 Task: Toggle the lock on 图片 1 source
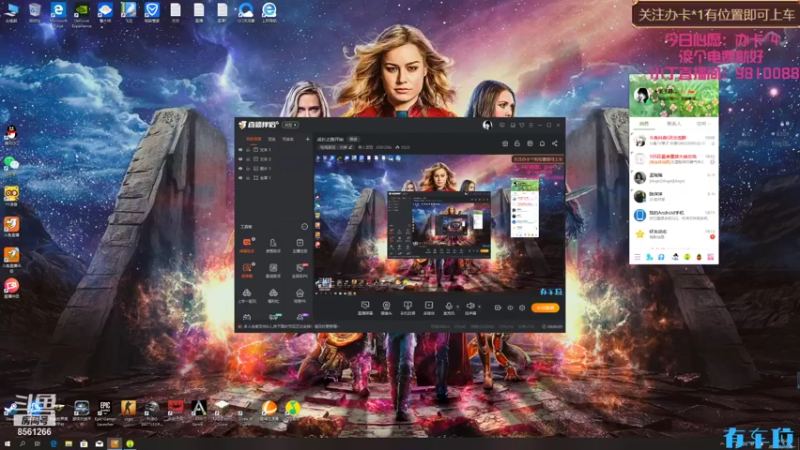[x=248, y=168]
